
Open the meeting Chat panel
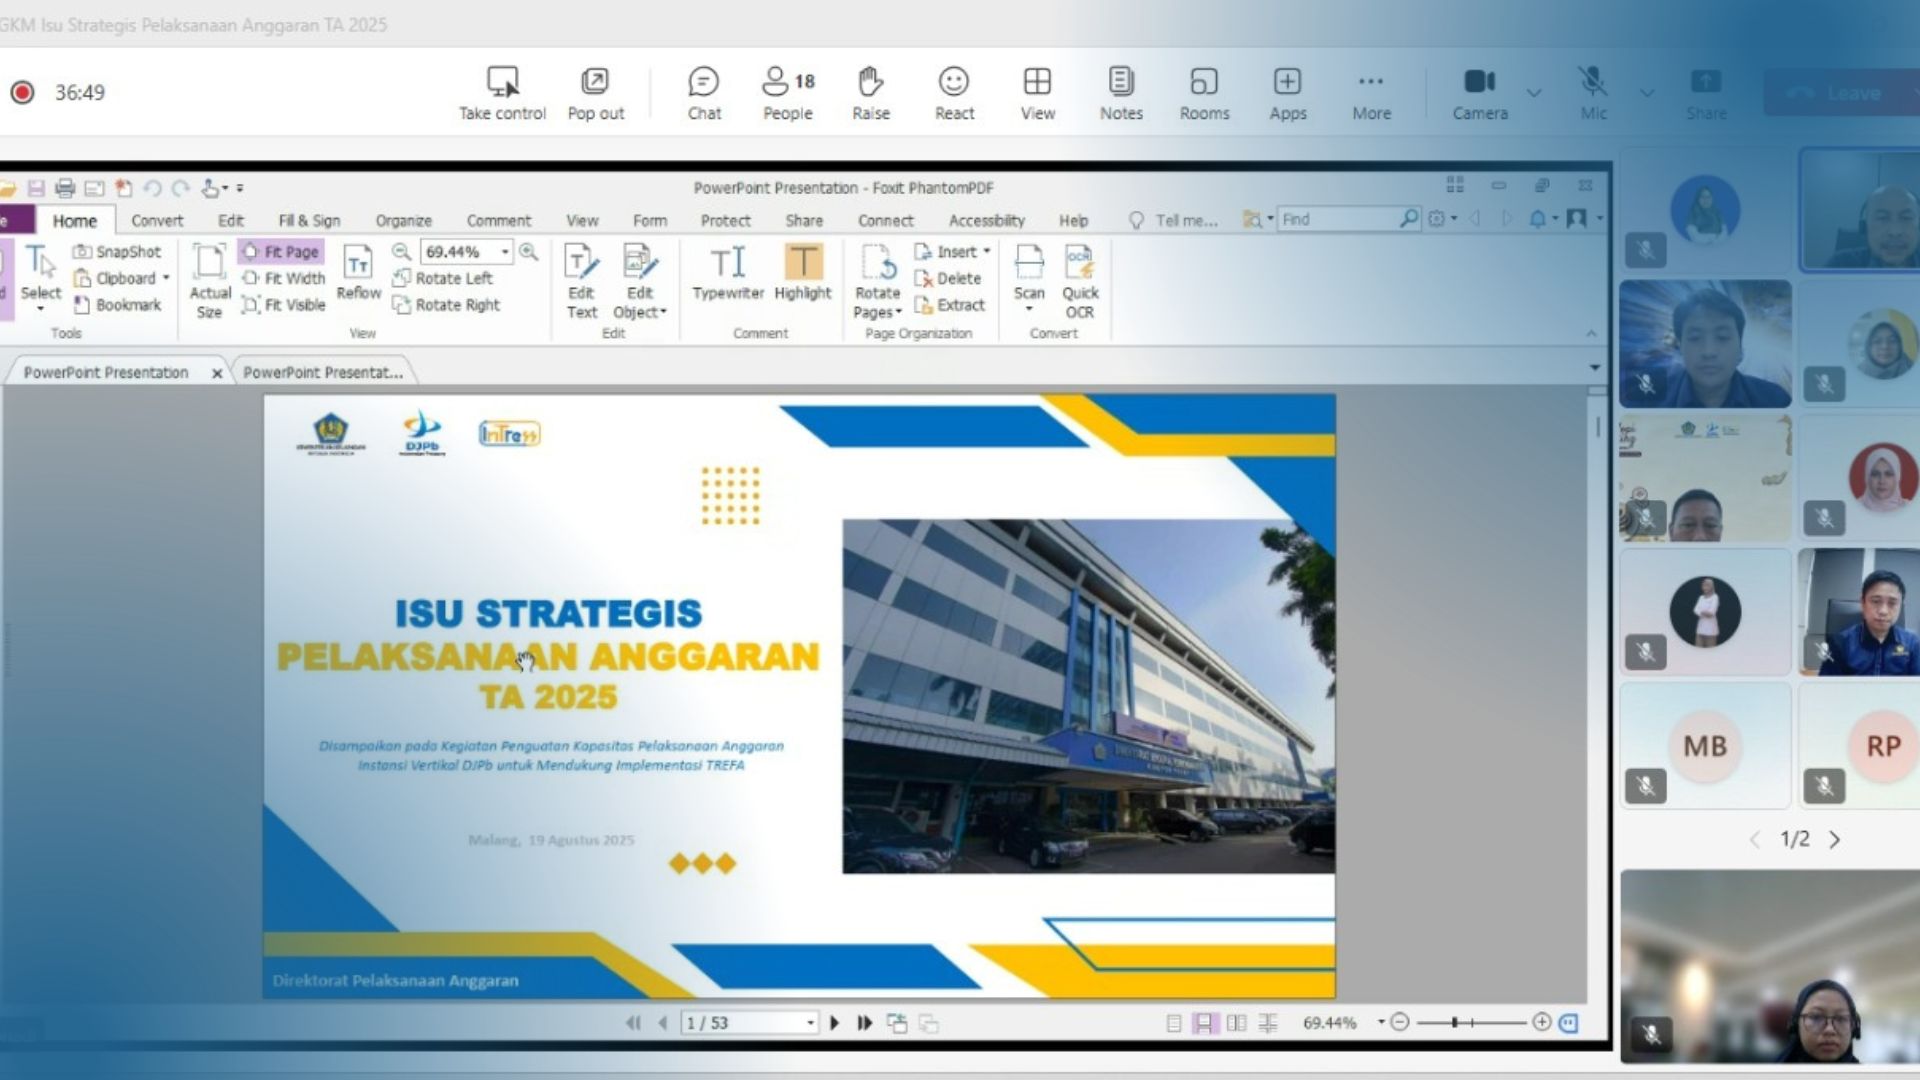pyautogui.click(x=703, y=82)
